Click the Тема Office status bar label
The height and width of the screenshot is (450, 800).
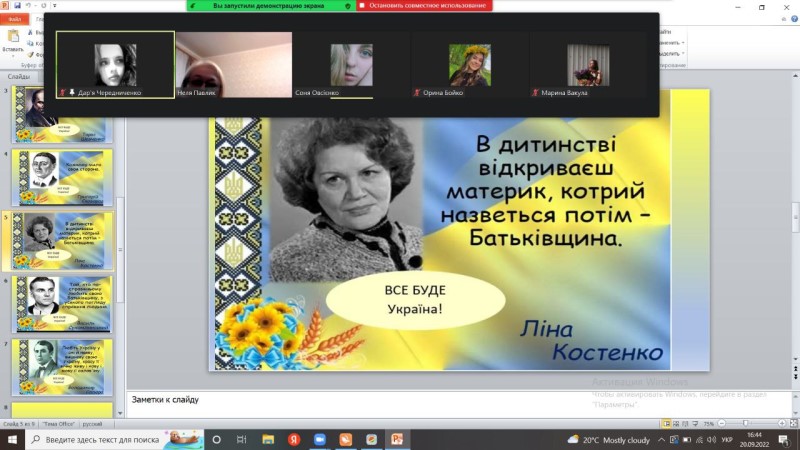pos(59,424)
